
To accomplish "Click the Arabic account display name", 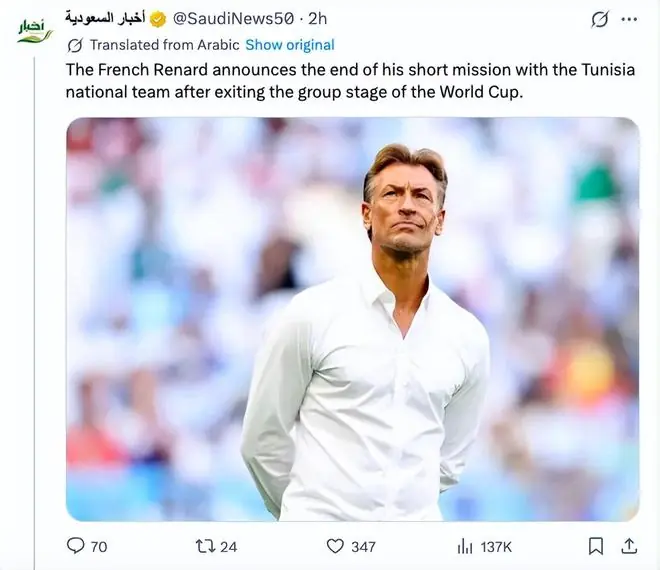I will [x=105, y=18].
